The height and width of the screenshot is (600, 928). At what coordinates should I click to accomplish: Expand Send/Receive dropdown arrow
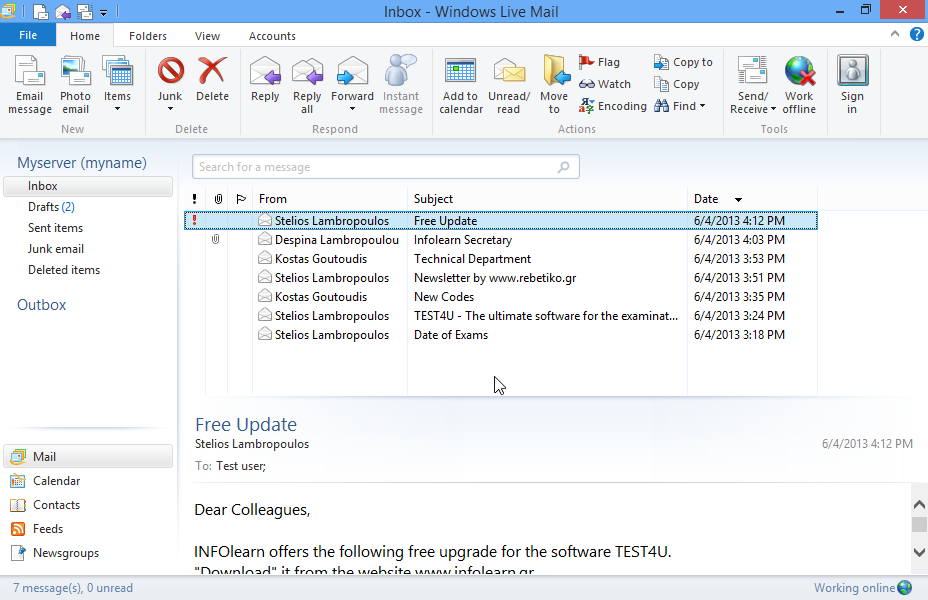point(773,109)
